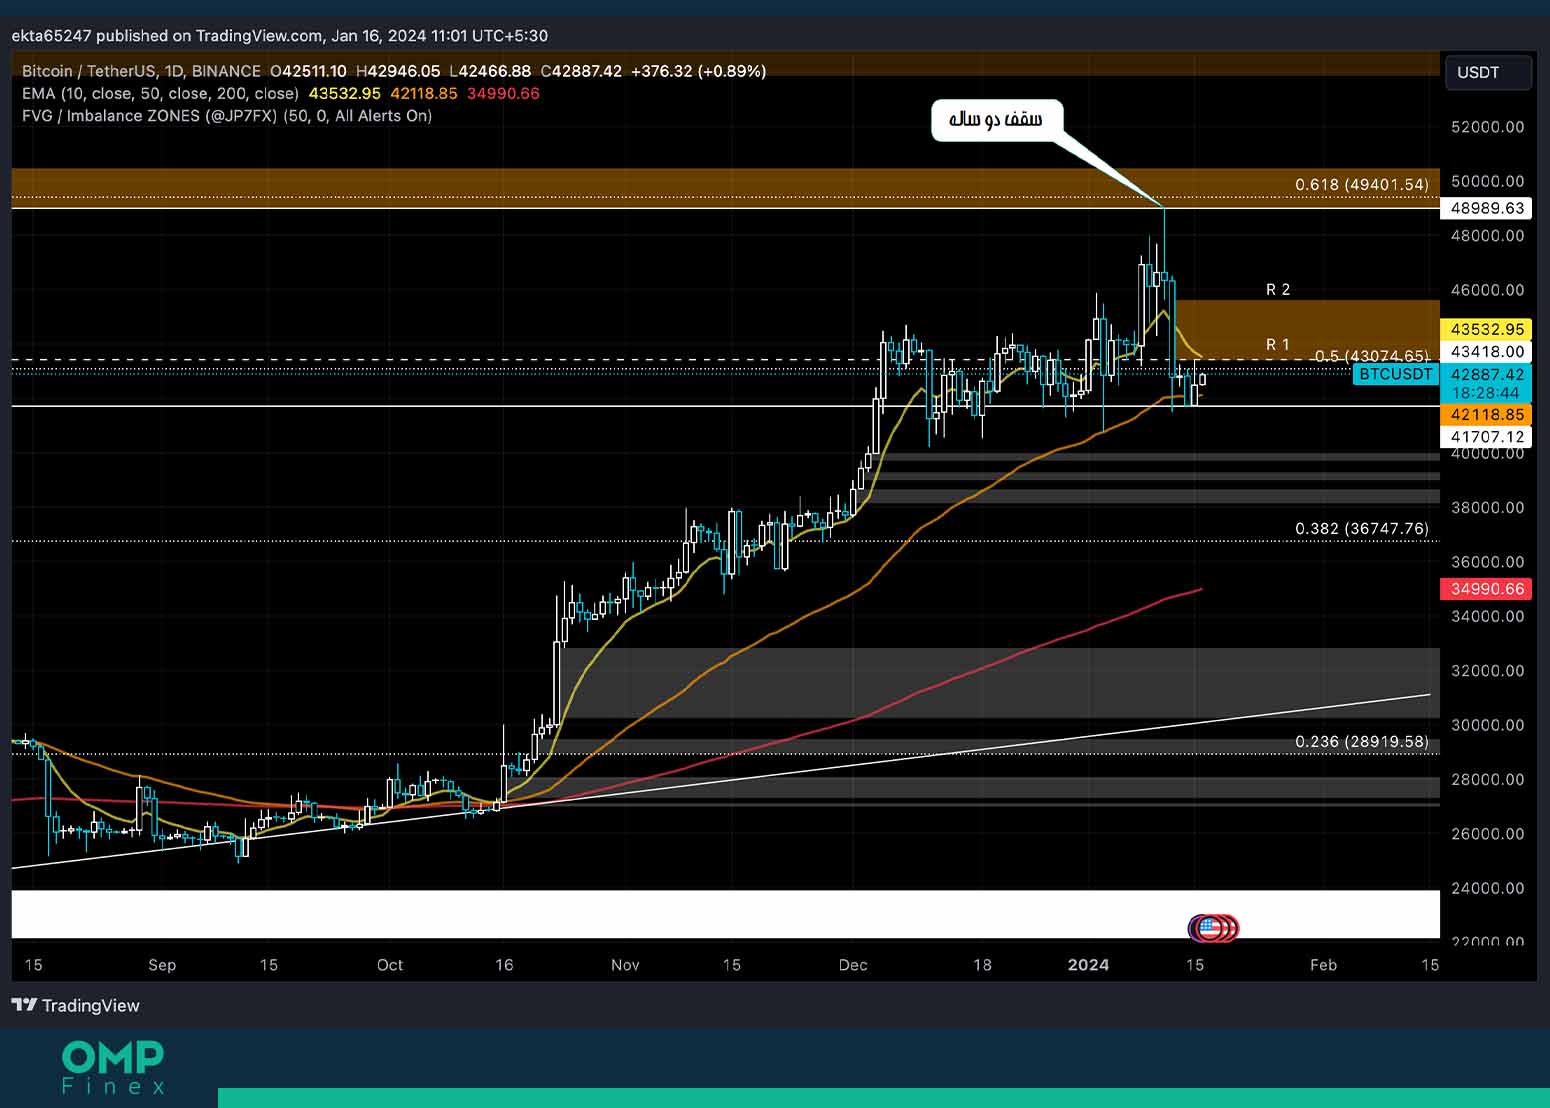This screenshot has width=1550, height=1108.
Task: Select the FVG / Imbalance ZONES indicator legend
Action: tap(227, 116)
